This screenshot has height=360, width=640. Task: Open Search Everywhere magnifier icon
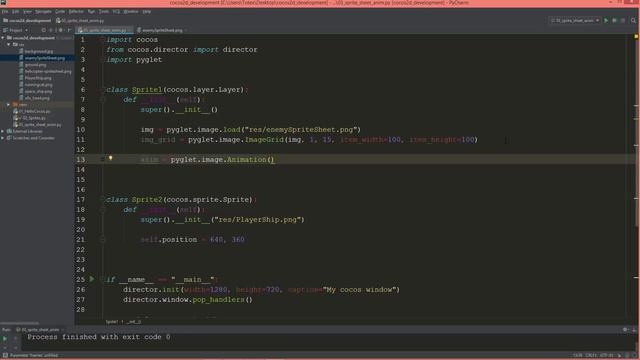click(633, 20)
